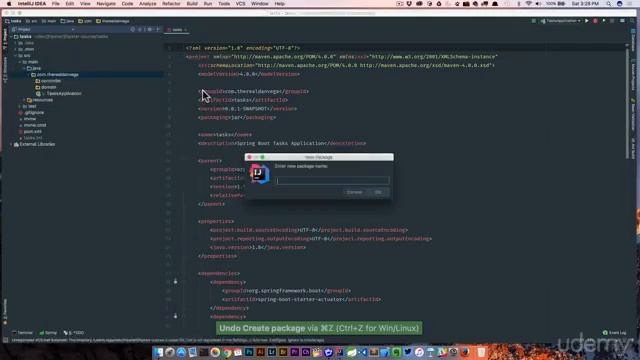Open the TODO tool window button
This screenshot has height=360, width=640.
pos(74,333)
